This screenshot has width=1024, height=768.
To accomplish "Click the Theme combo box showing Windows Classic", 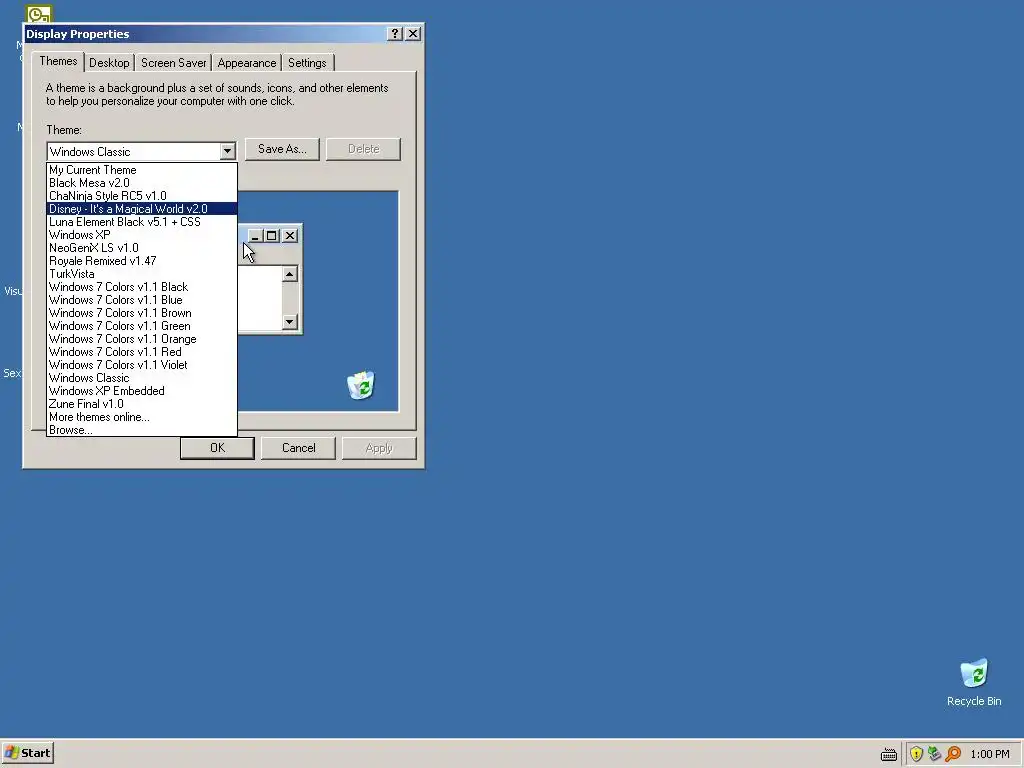I will (x=141, y=152).
